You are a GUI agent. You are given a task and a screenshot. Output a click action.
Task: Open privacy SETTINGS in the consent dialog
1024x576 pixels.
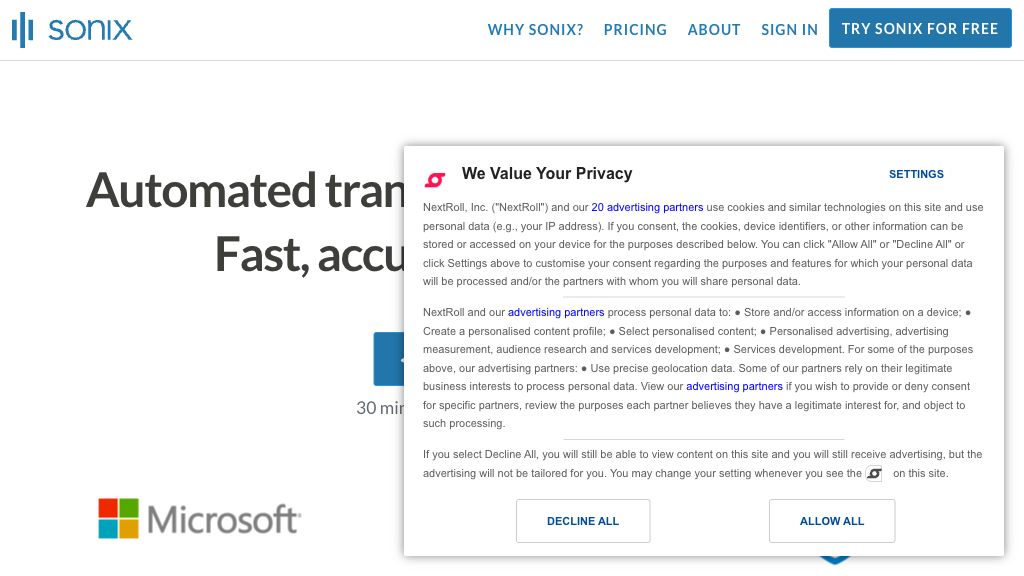coord(916,174)
